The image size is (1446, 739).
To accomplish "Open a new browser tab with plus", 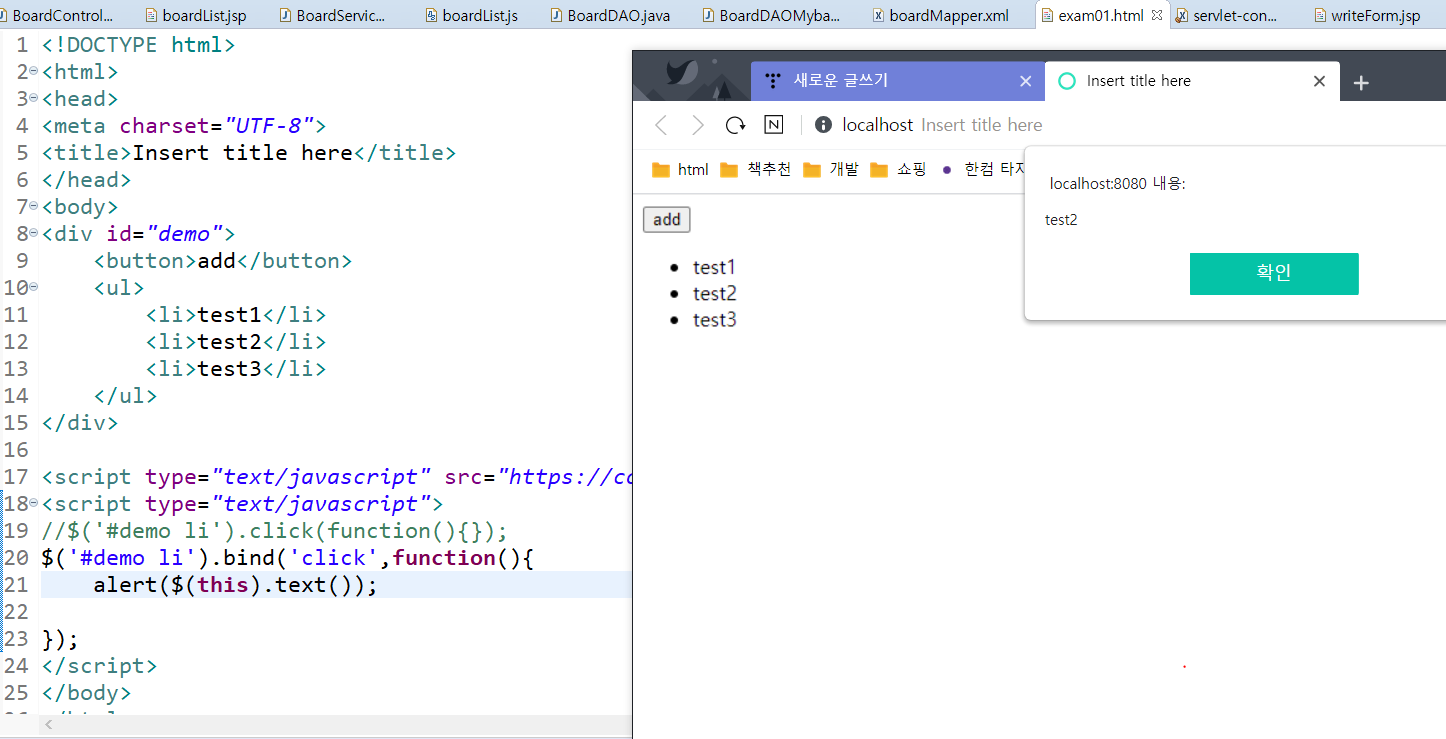I will point(1360,82).
